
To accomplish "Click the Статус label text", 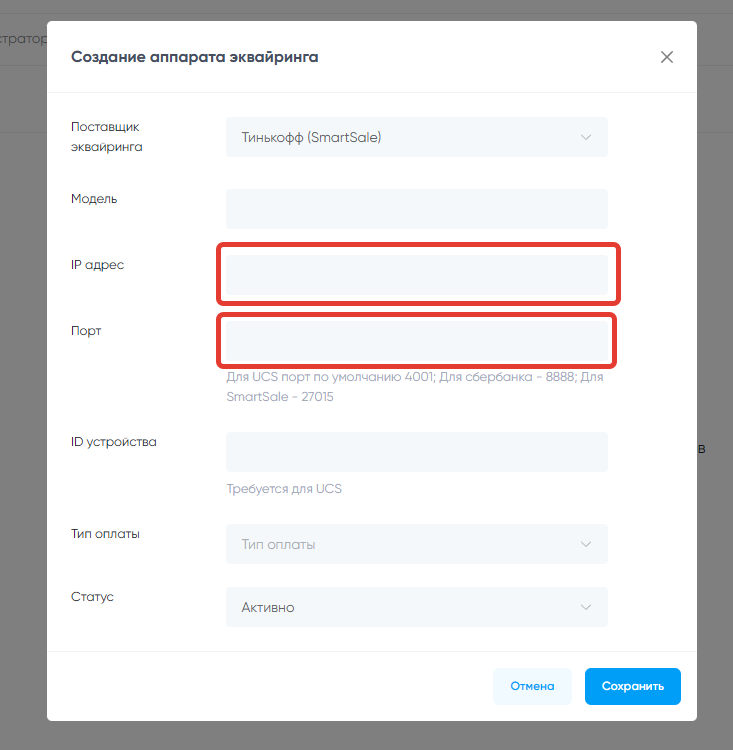I will pyautogui.click(x=93, y=597).
